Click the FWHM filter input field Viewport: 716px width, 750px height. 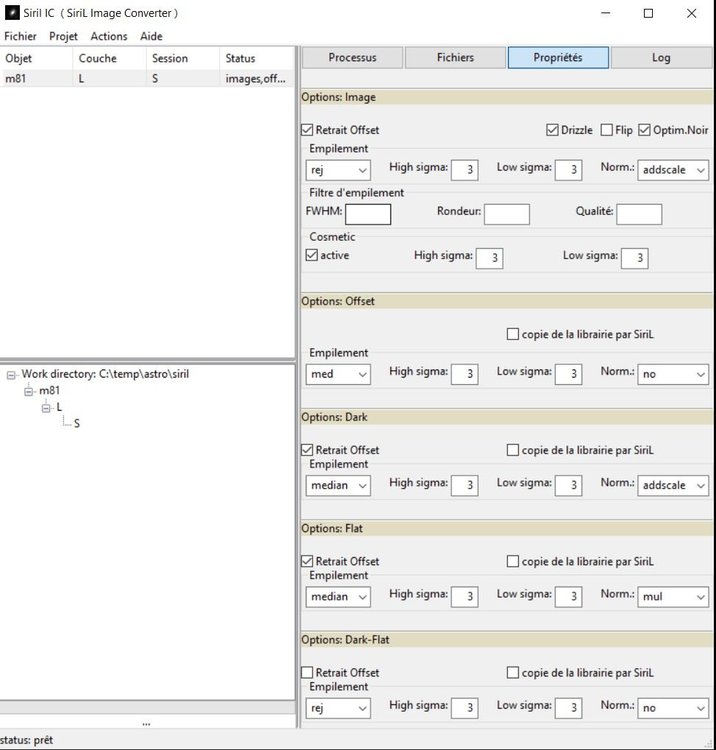(368, 214)
